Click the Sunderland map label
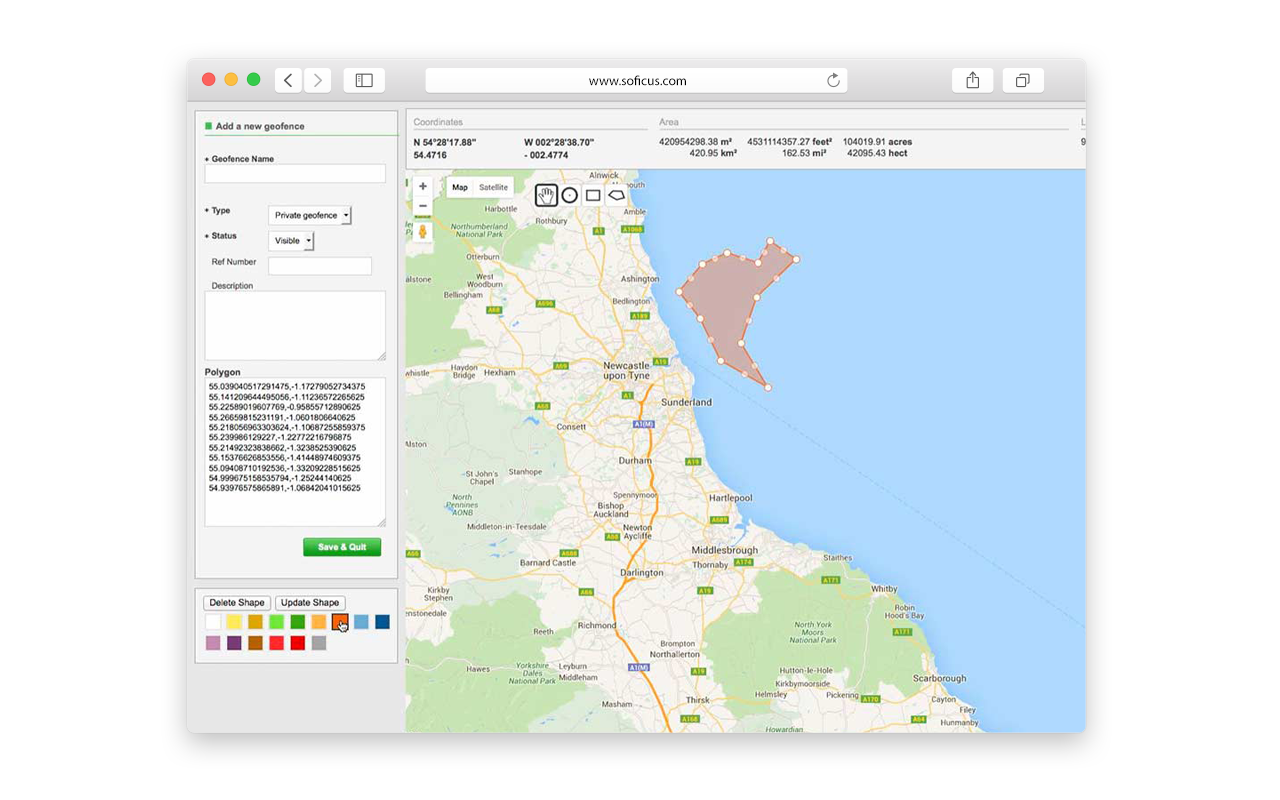Screen dimensions: 1280x800 (688, 402)
